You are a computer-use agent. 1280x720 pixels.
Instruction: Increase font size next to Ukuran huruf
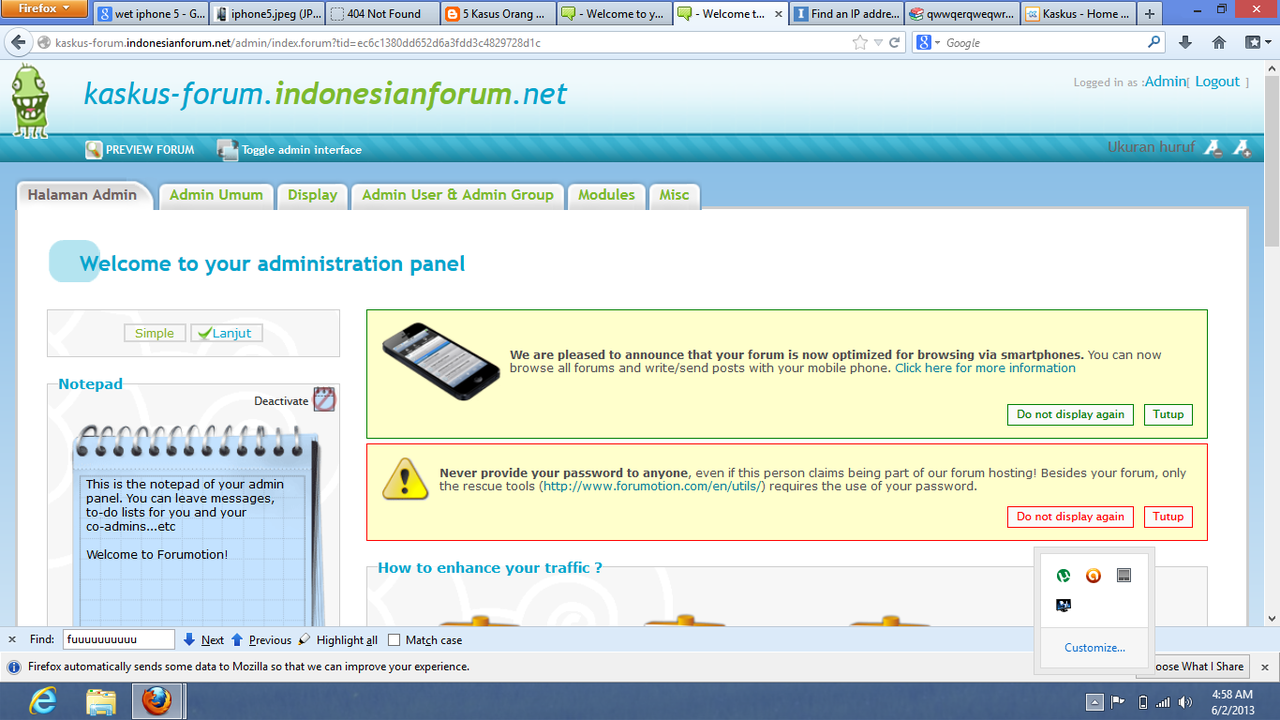1241,148
